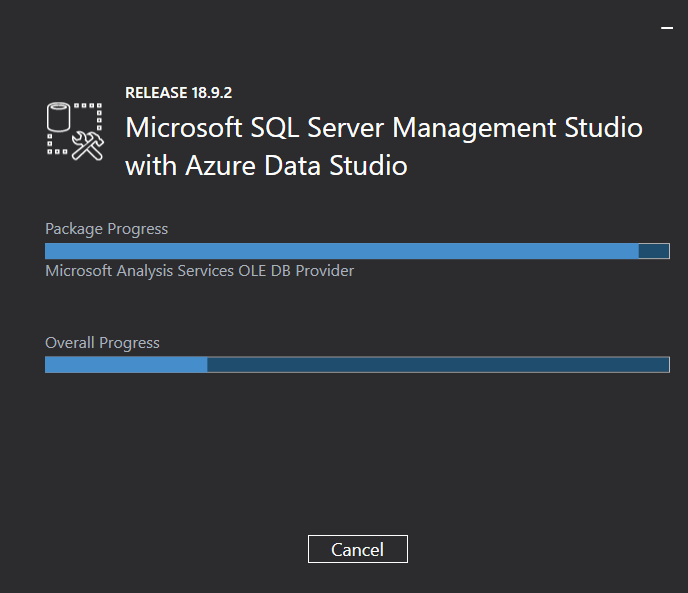Click the SQL Server Management Studio logo

click(75, 132)
